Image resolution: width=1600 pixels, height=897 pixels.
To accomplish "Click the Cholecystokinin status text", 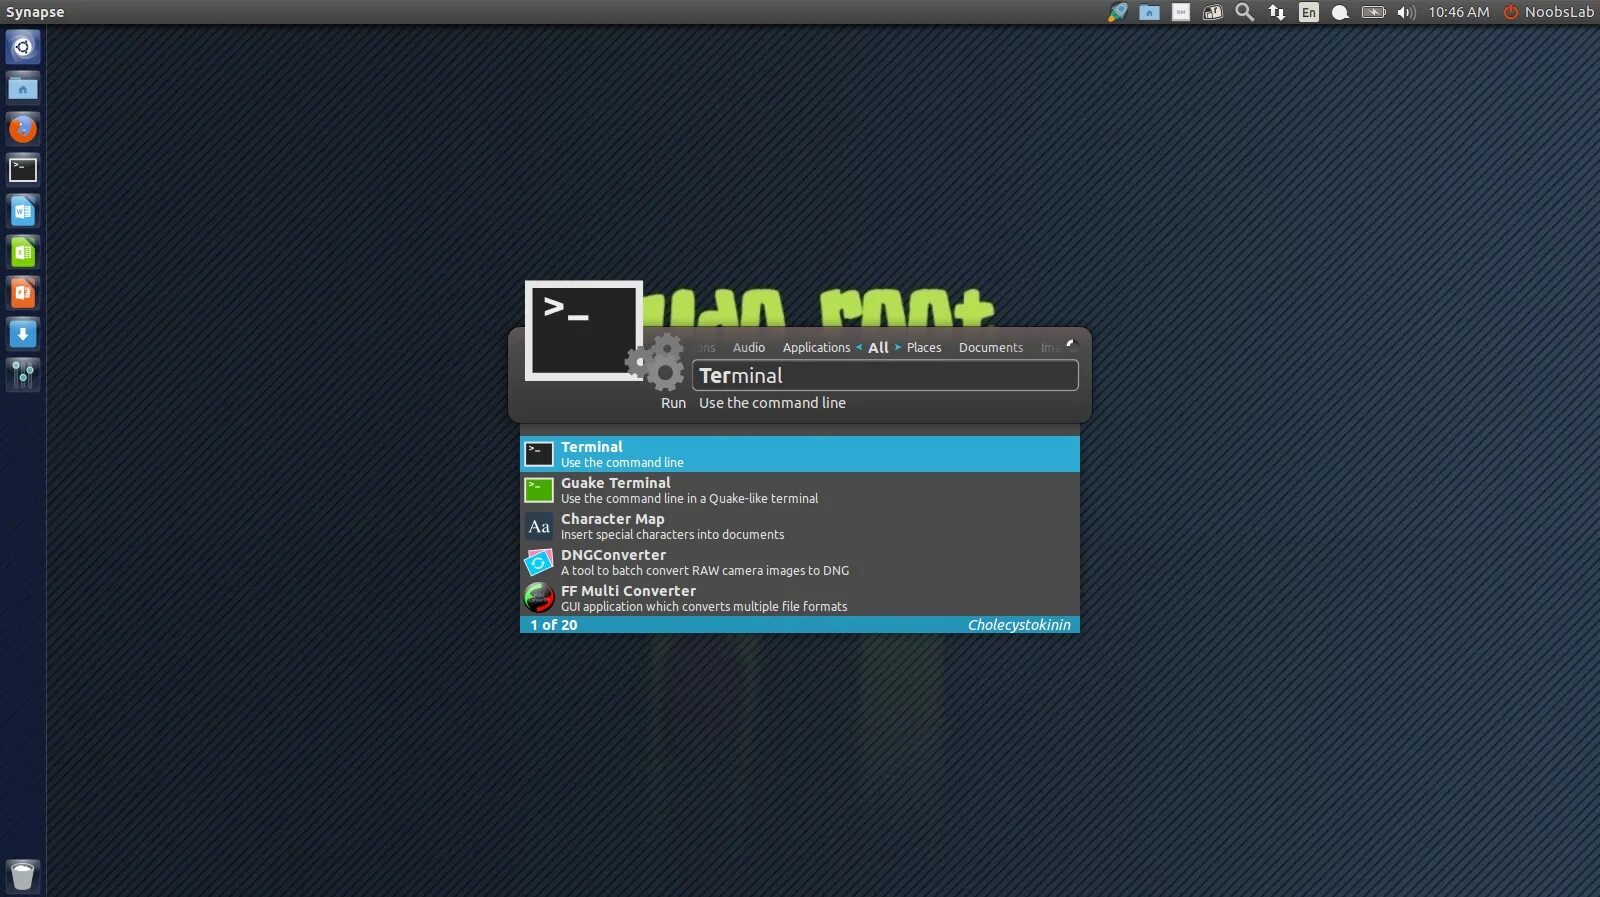I will pyautogui.click(x=1019, y=625).
